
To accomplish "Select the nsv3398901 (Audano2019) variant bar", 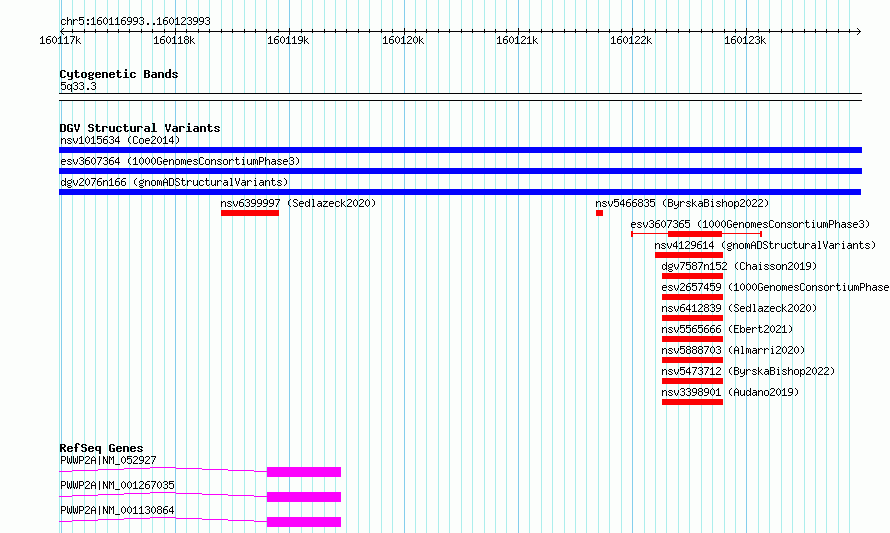I will (692, 402).
